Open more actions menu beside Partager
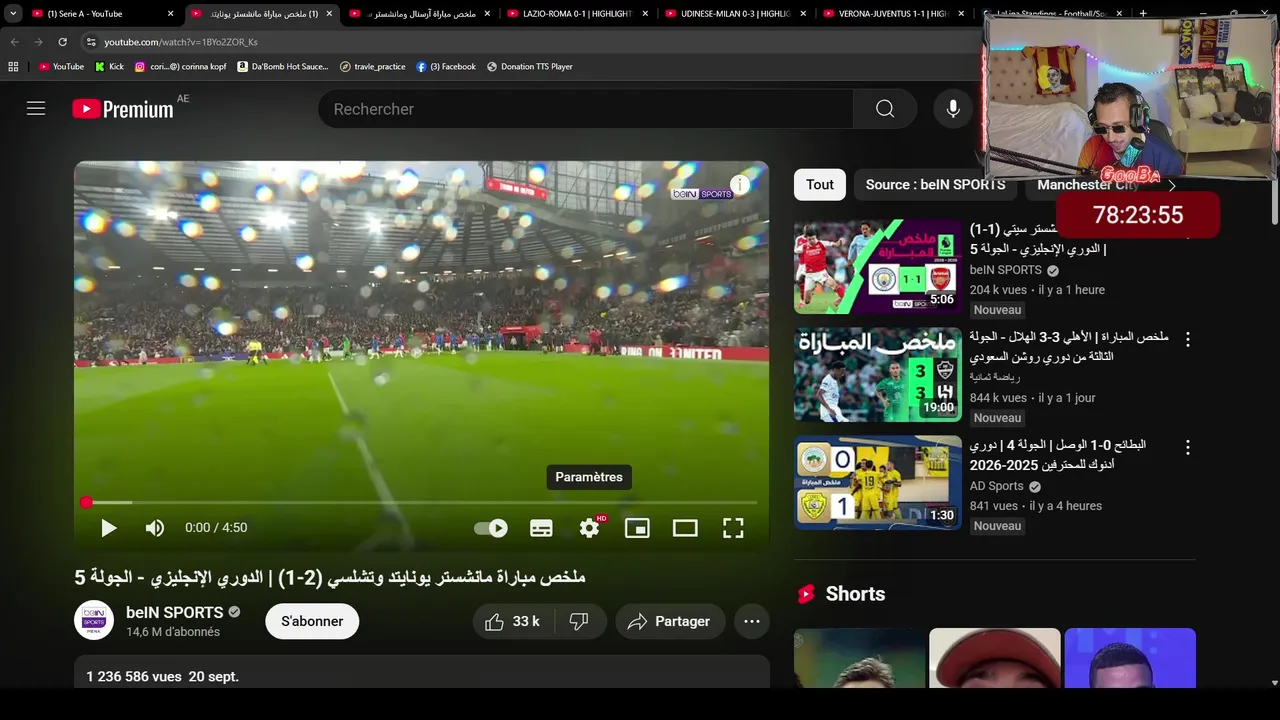1280x720 pixels. click(752, 621)
